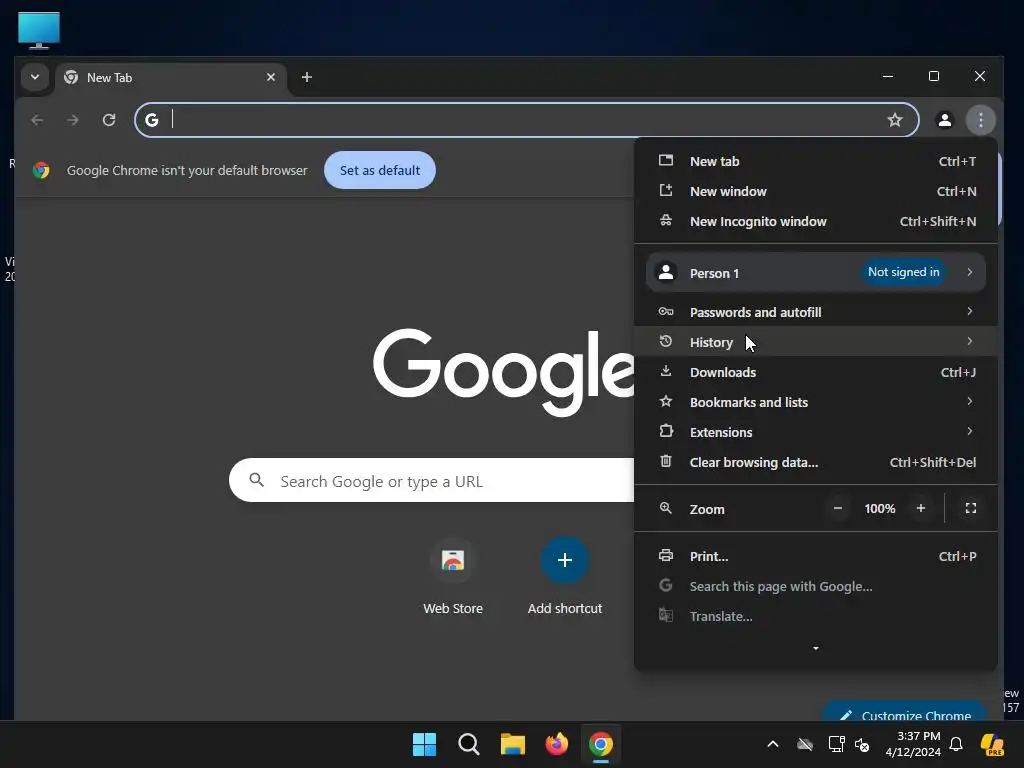Viewport: 1024px width, 768px height.
Task: Show hidden system tray icons
Action: 773,744
